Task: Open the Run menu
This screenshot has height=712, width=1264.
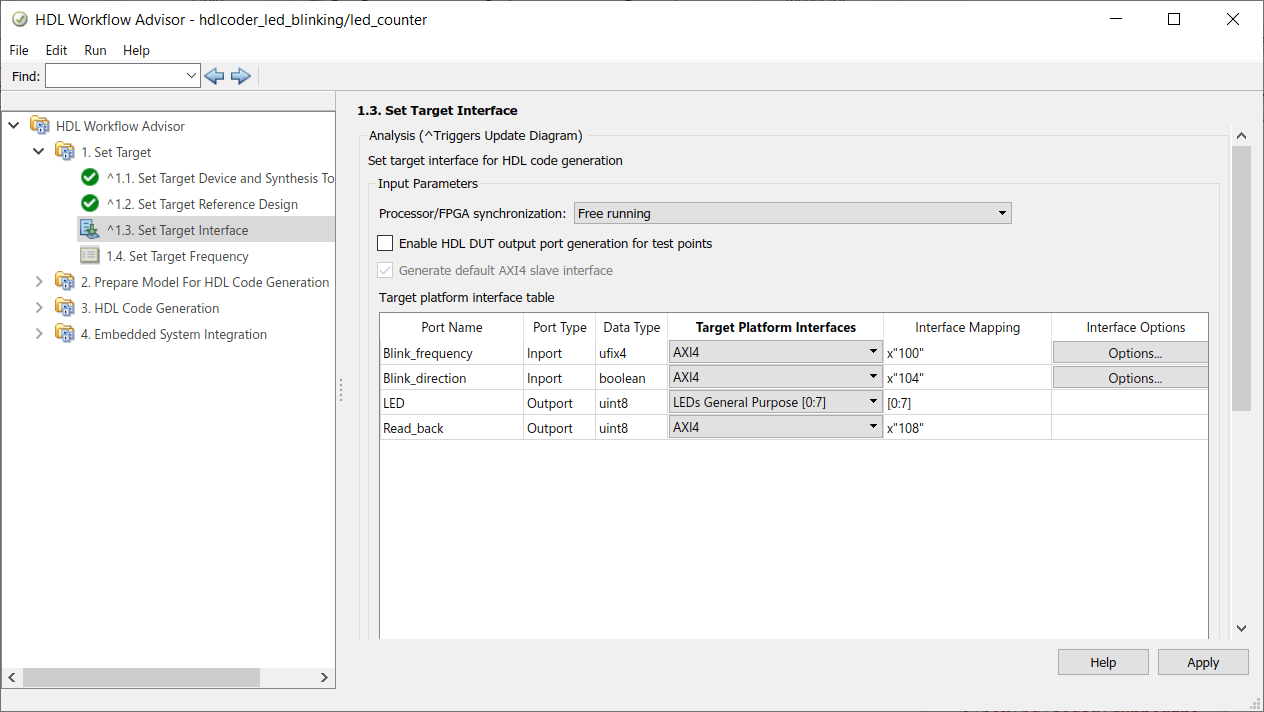Action: 95,50
